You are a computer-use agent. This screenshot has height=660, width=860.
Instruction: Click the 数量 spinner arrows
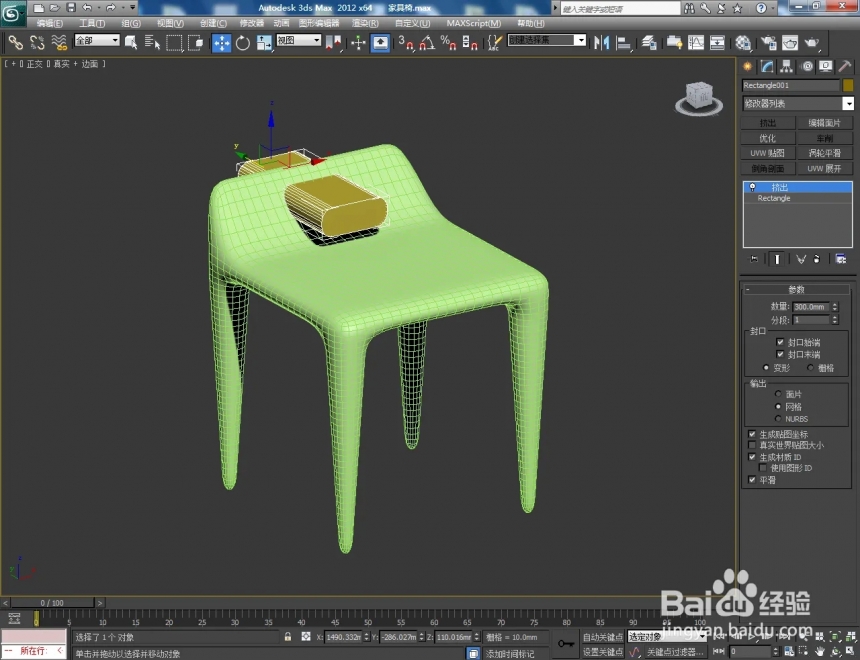click(835, 307)
